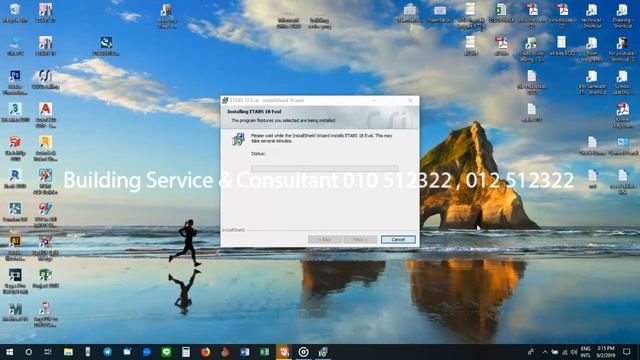Select the Excel spreadsheet file on desktop

point(501,13)
